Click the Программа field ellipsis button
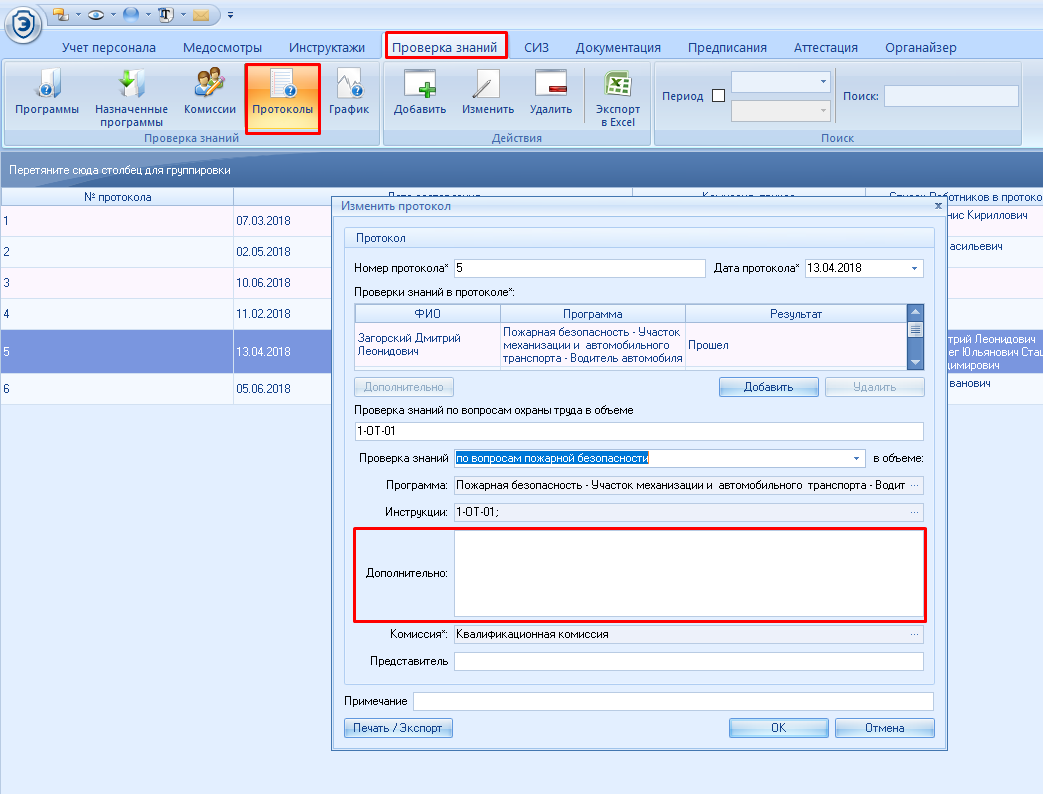 913,485
